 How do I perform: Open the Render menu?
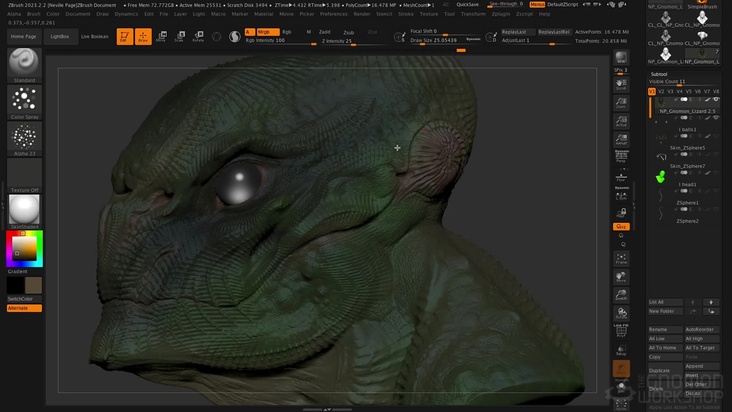click(x=361, y=14)
